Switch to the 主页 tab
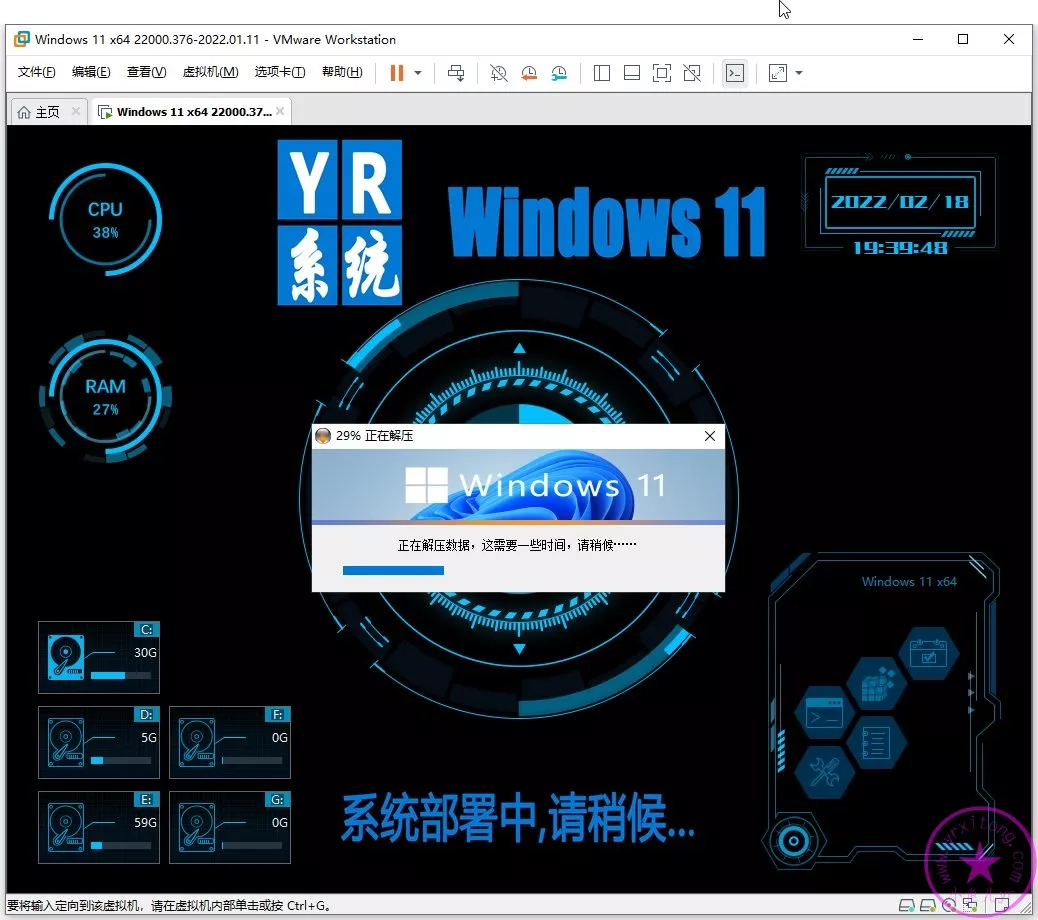The image size is (1038, 920). pos(39,112)
